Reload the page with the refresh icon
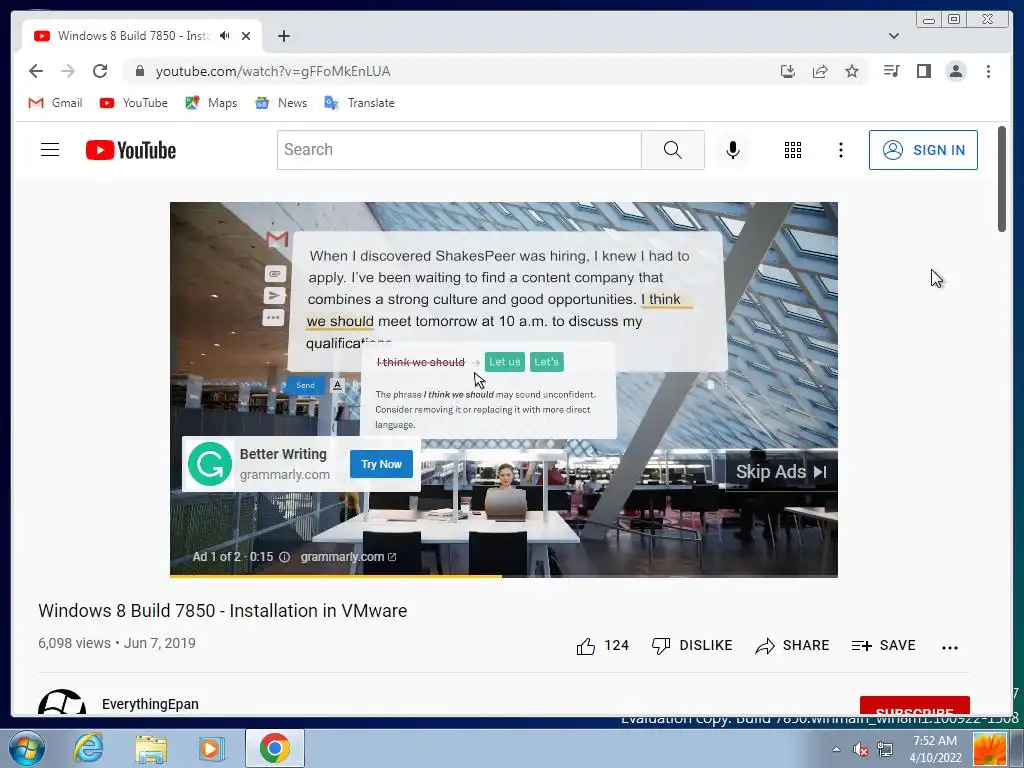 point(100,71)
